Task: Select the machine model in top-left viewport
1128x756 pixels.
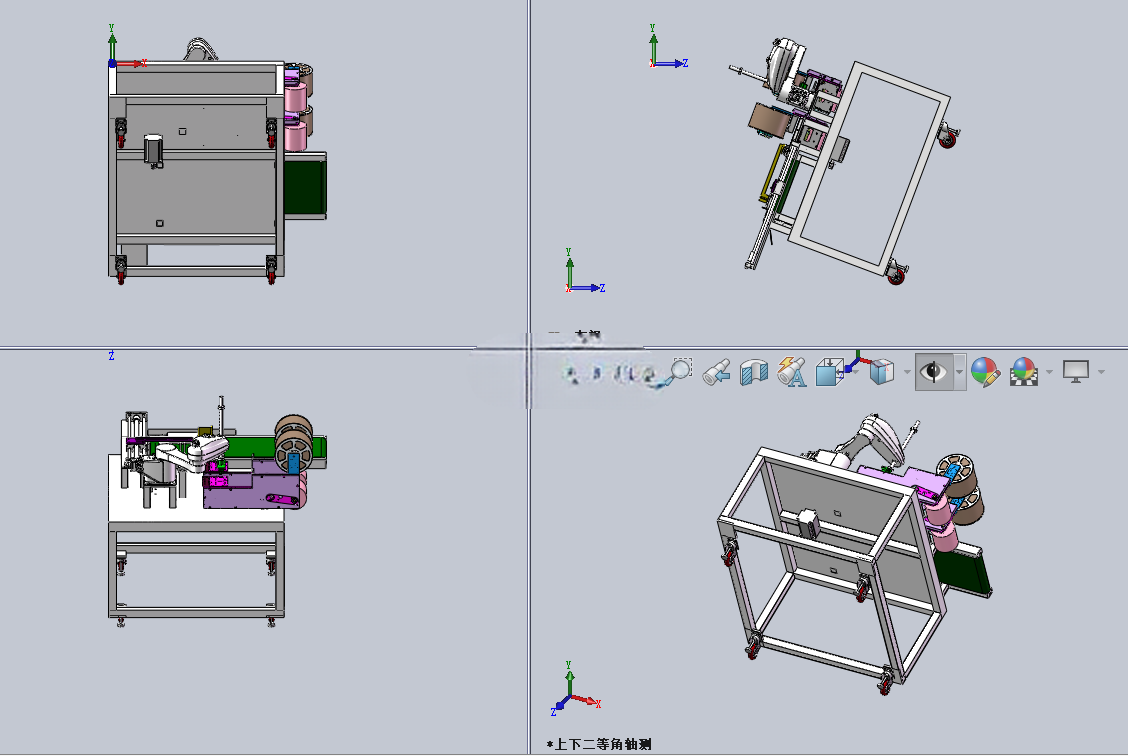Action: [217, 162]
